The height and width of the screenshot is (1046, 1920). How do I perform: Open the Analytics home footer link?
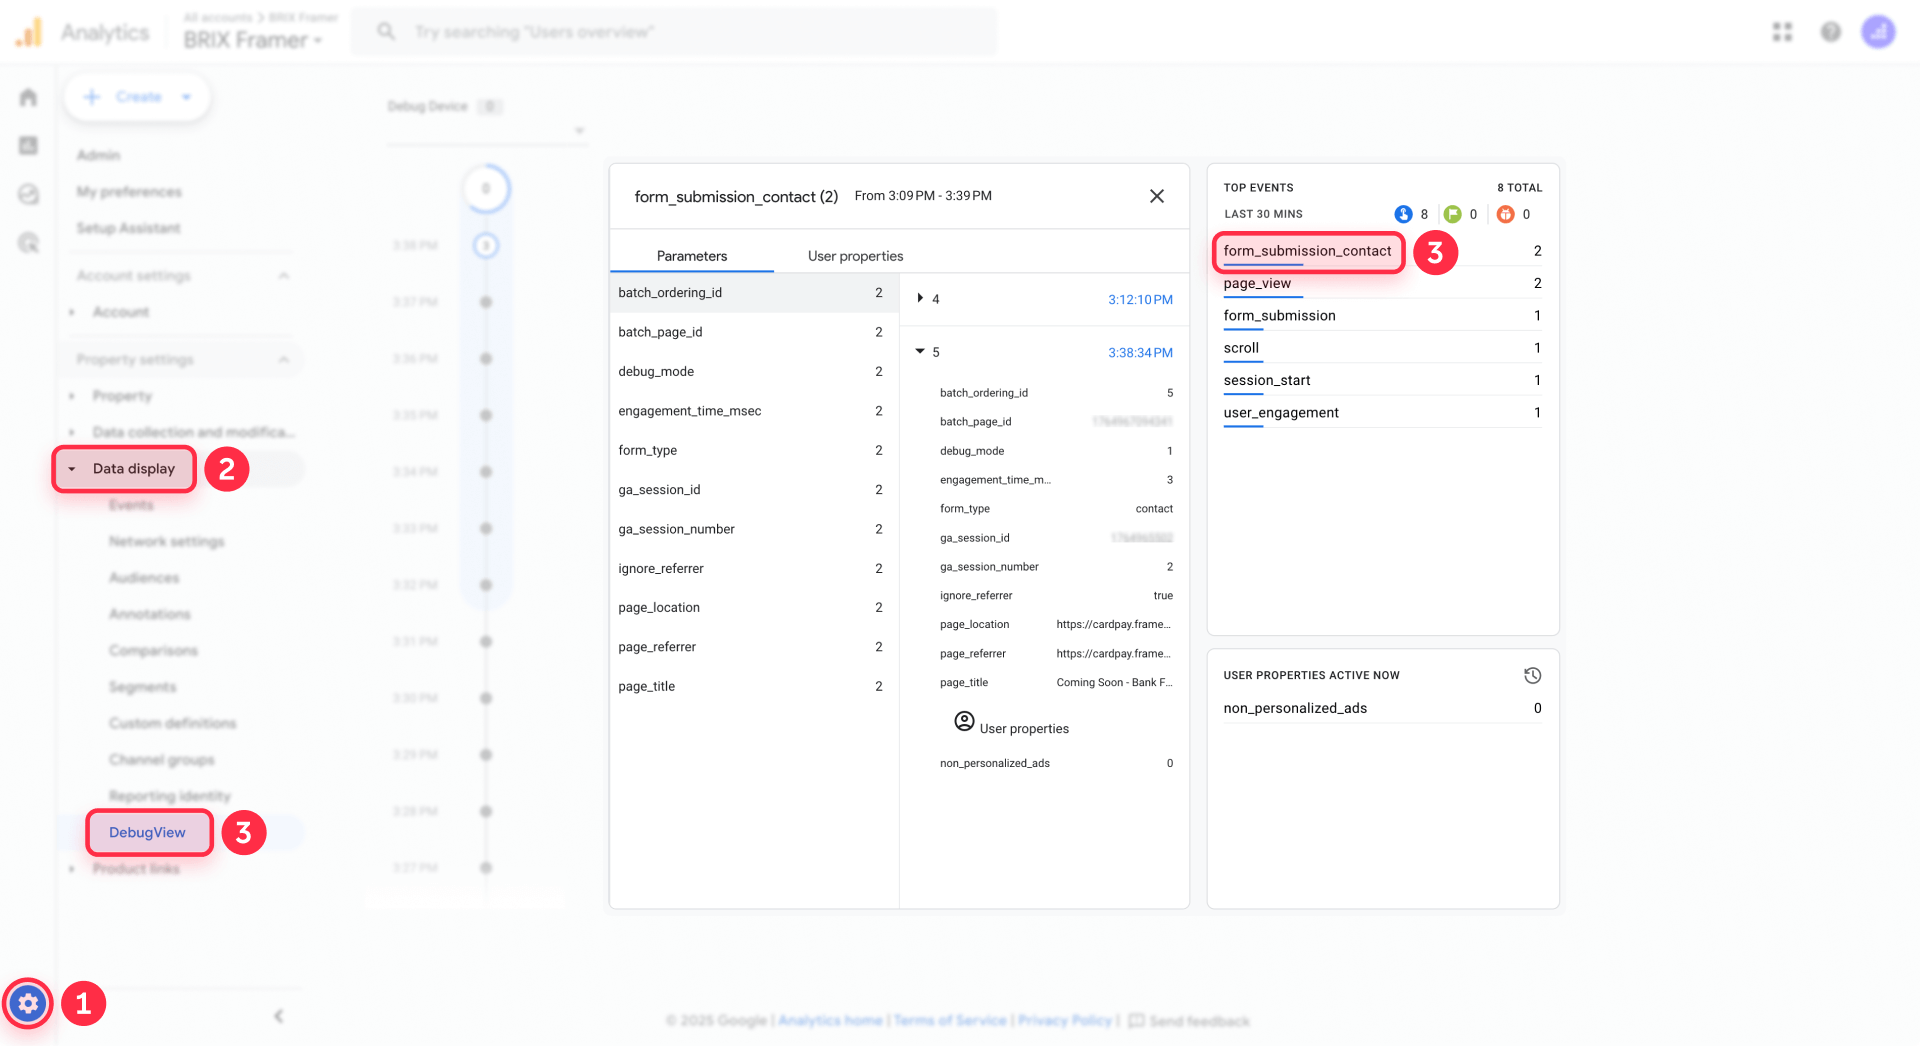pyautogui.click(x=830, y=1021)
